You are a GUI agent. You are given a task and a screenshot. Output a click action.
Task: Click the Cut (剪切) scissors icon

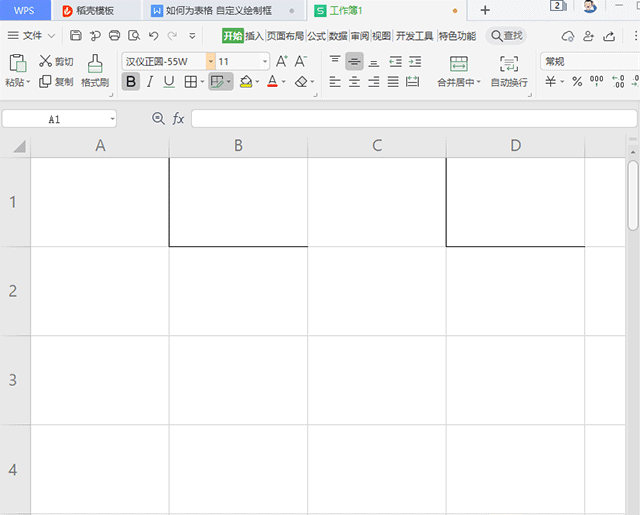pyautogui.click(x=45, y=62)
